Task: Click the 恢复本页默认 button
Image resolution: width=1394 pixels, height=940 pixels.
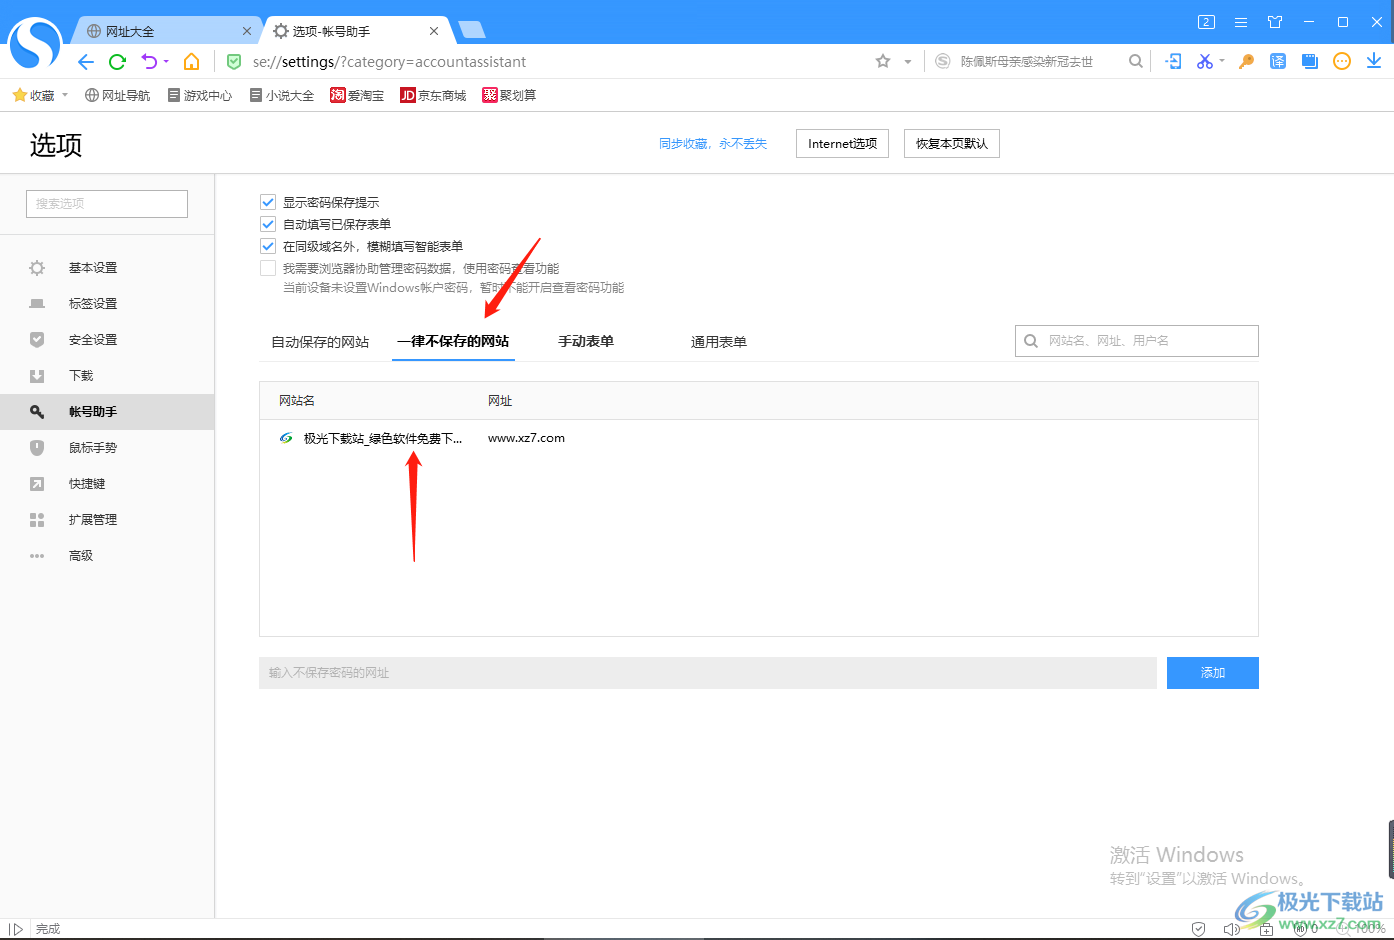Action: click(x=951, y=143)
